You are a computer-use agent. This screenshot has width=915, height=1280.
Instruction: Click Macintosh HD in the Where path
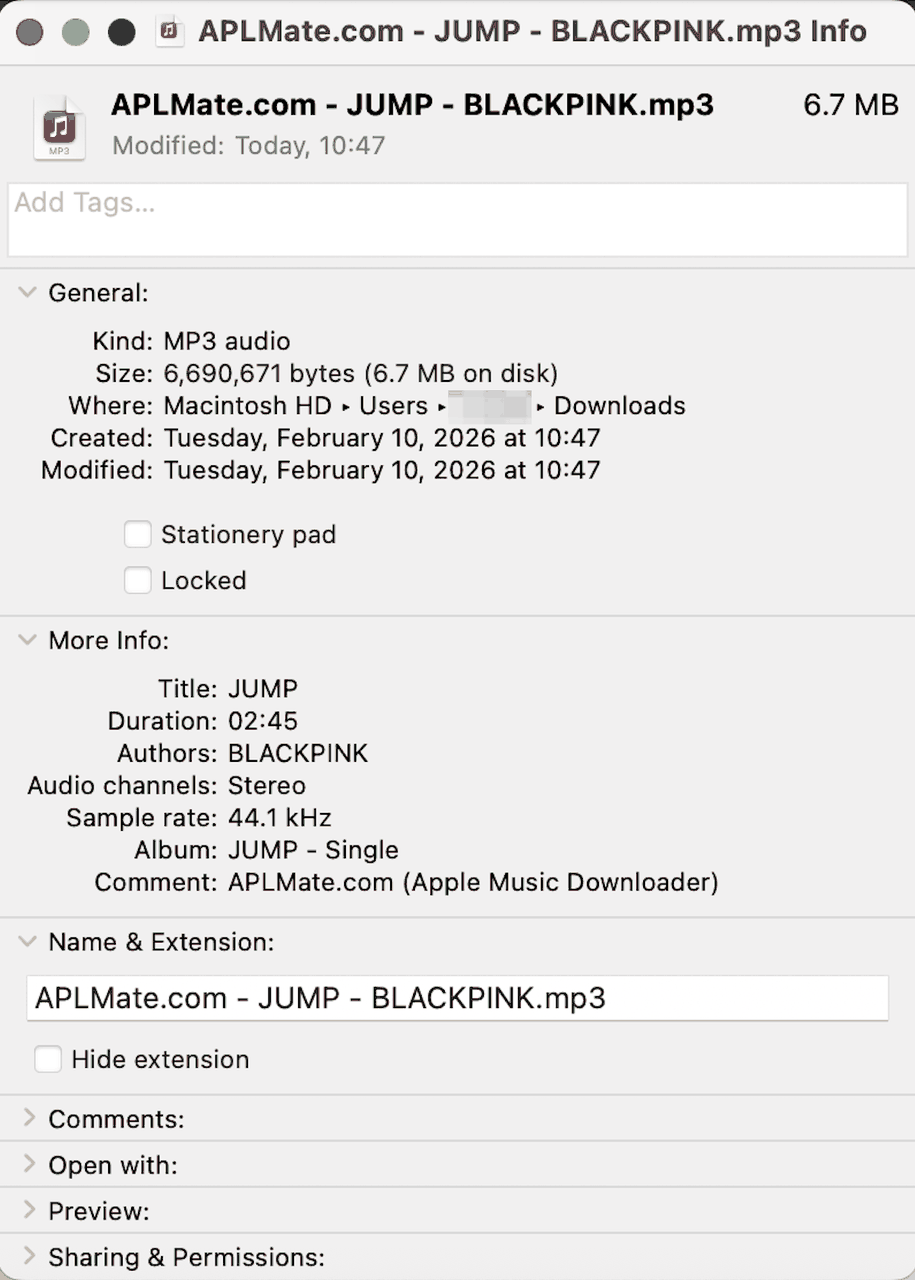(247, 405)
